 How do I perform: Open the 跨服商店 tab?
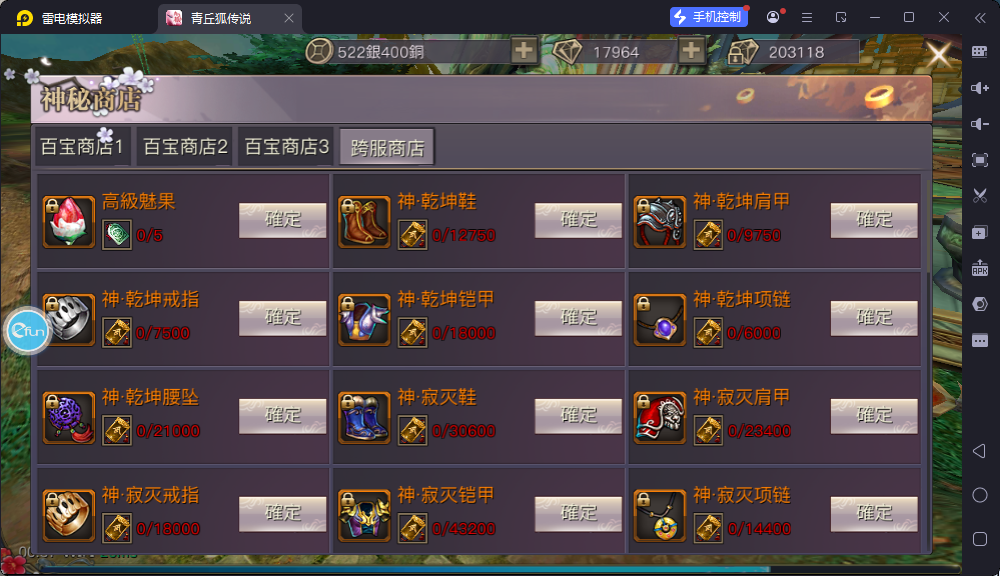[387, 147]
